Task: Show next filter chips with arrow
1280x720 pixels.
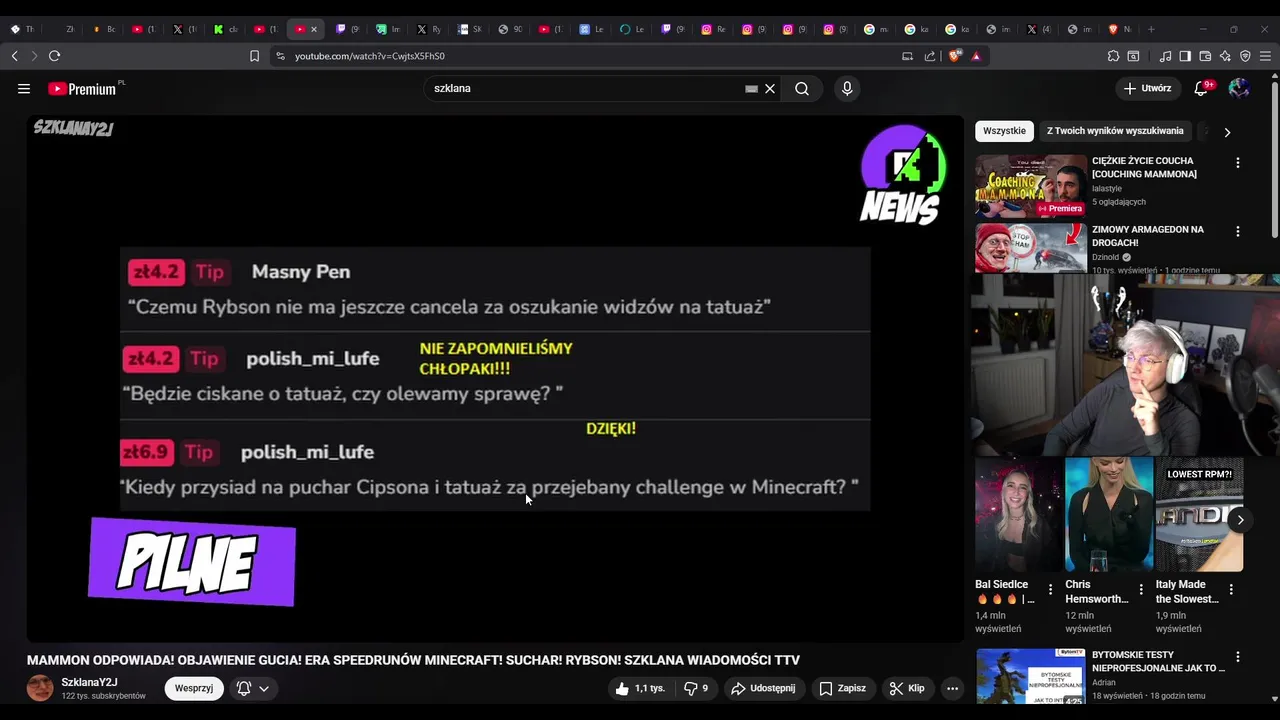Action: click(x=1227, y=132)
